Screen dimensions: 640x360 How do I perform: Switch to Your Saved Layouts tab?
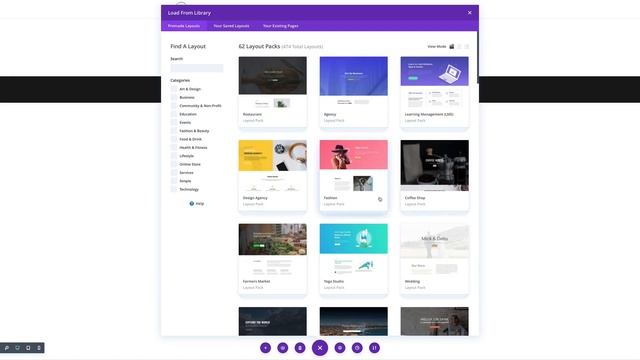(231, 26)
